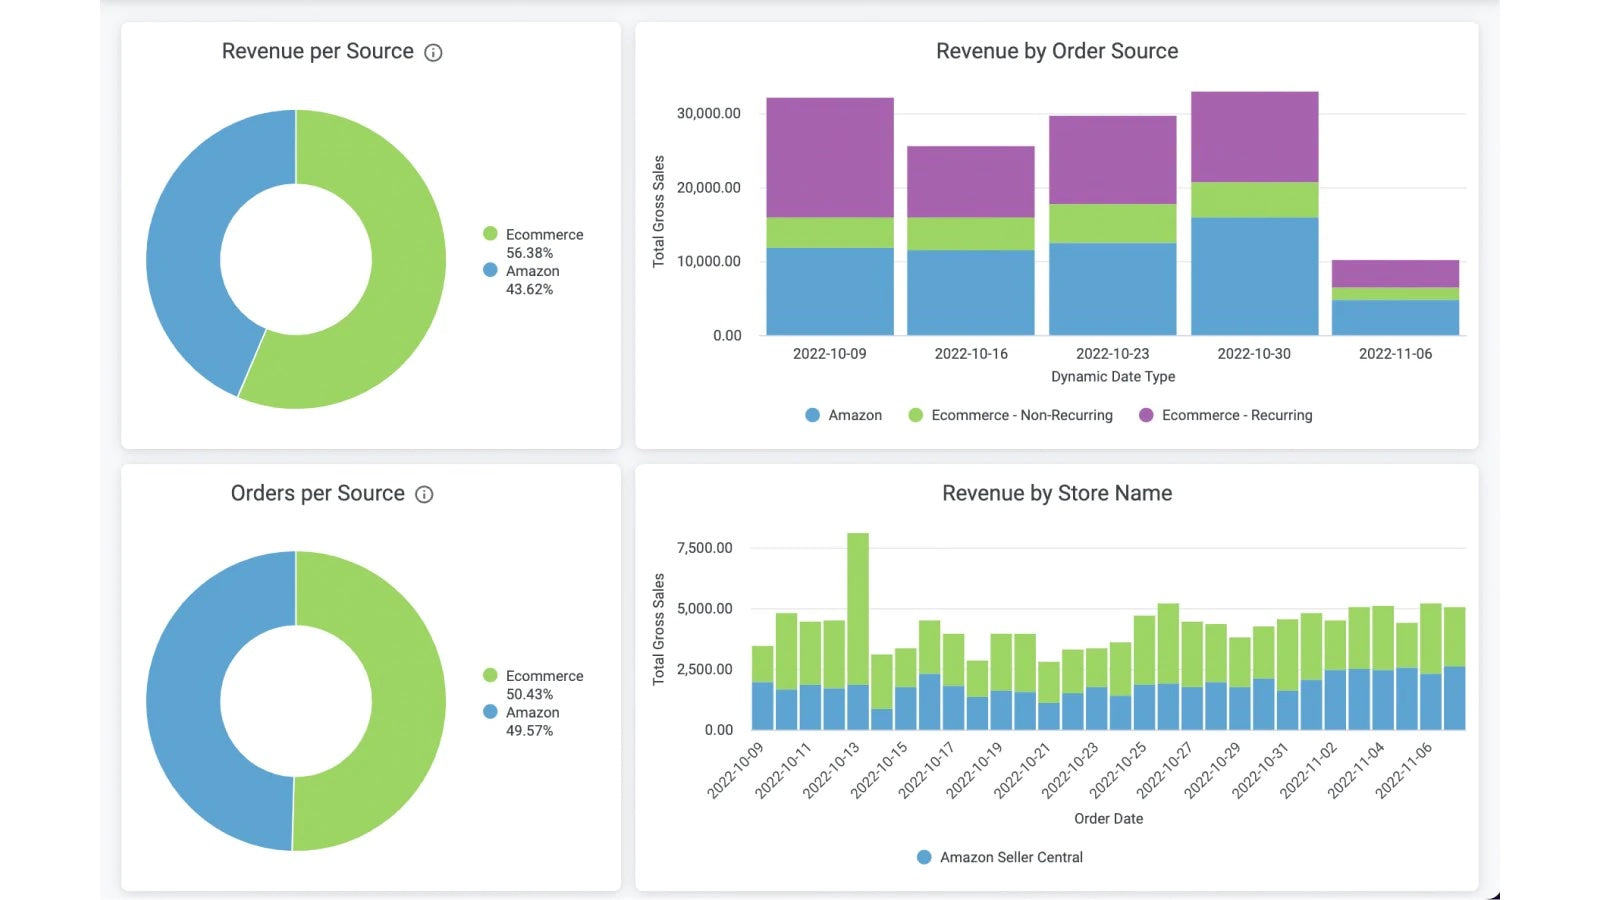
Task: Select the Revenue by Order Source chart title
Action: (1056, 51)
